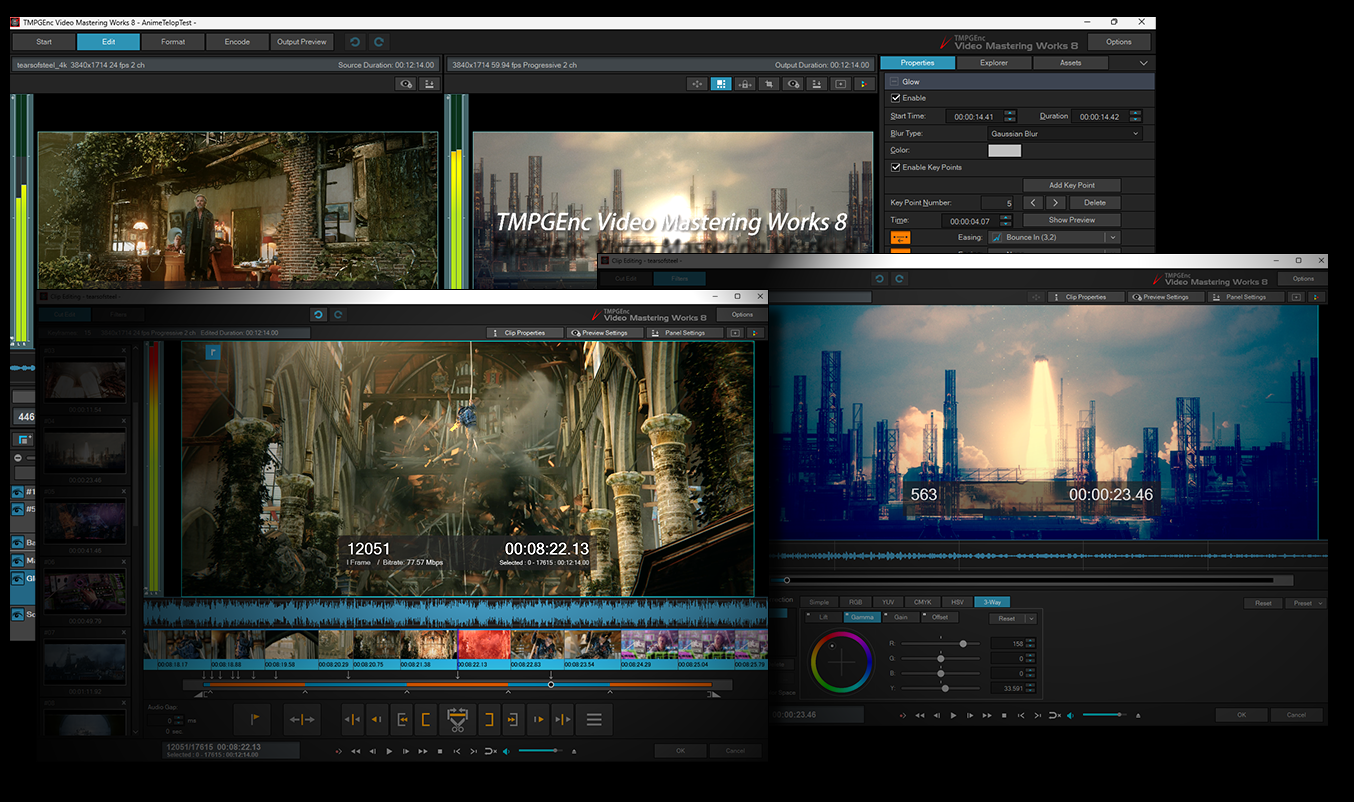The image size is (1354, 802).
Task: Select the HSV color correction tab
Action: point(957,602)
